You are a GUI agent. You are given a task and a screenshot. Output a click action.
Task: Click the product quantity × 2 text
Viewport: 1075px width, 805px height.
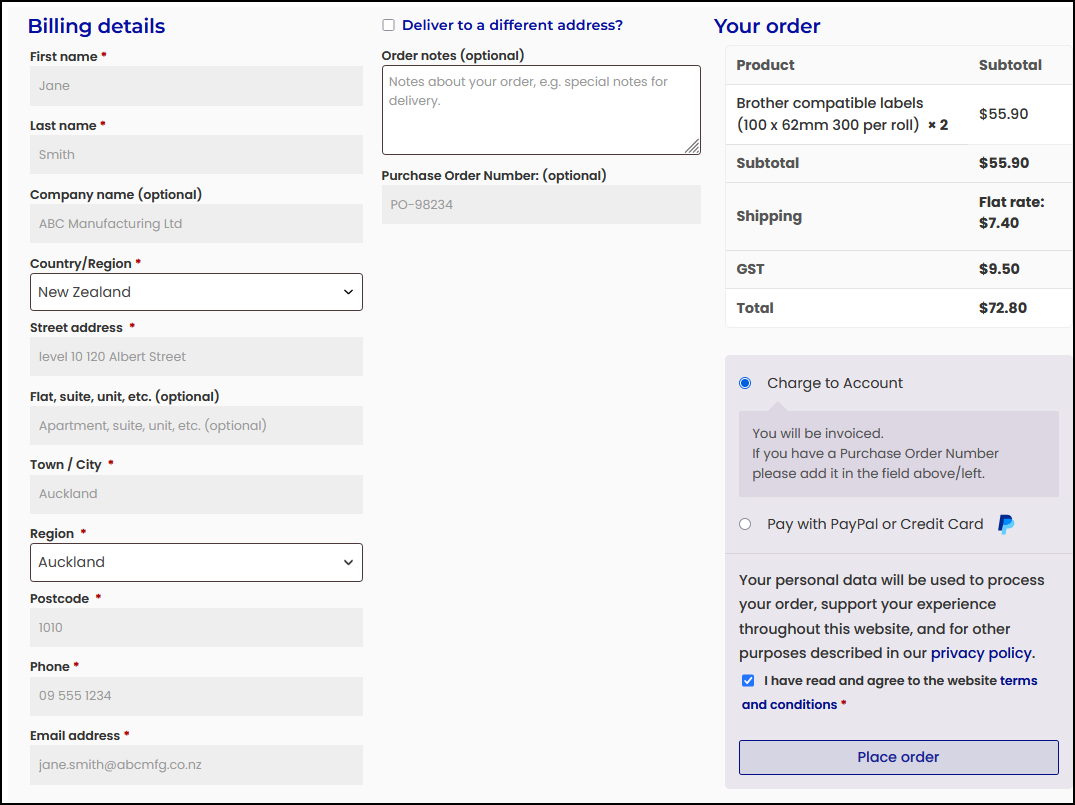[x=938, y=125]
